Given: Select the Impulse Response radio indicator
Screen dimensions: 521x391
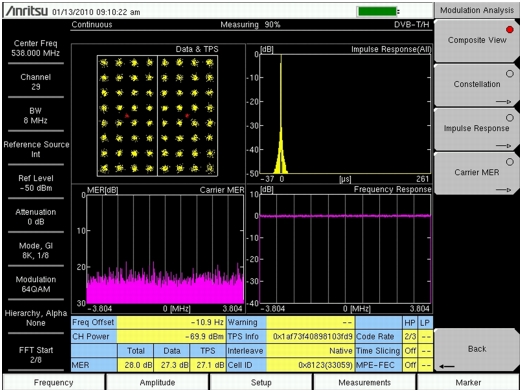Looking at the screenshot, I should (510, 118).
